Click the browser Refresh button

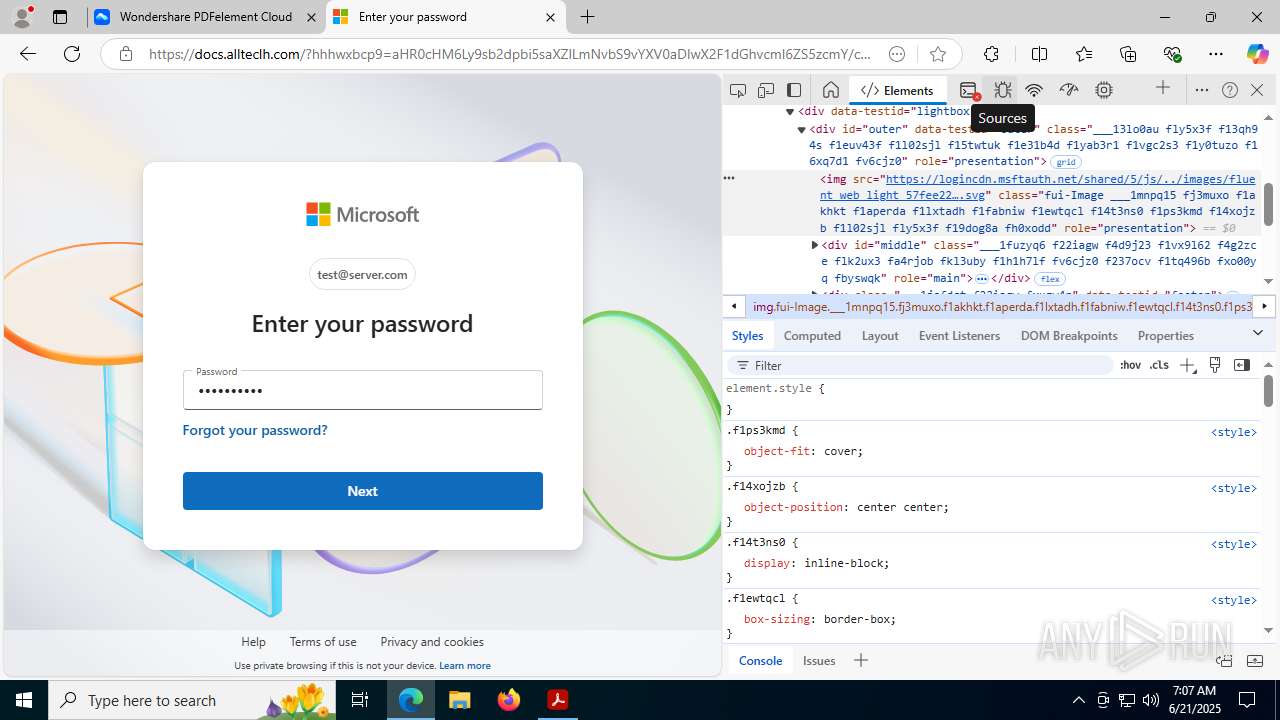(72, 54)
